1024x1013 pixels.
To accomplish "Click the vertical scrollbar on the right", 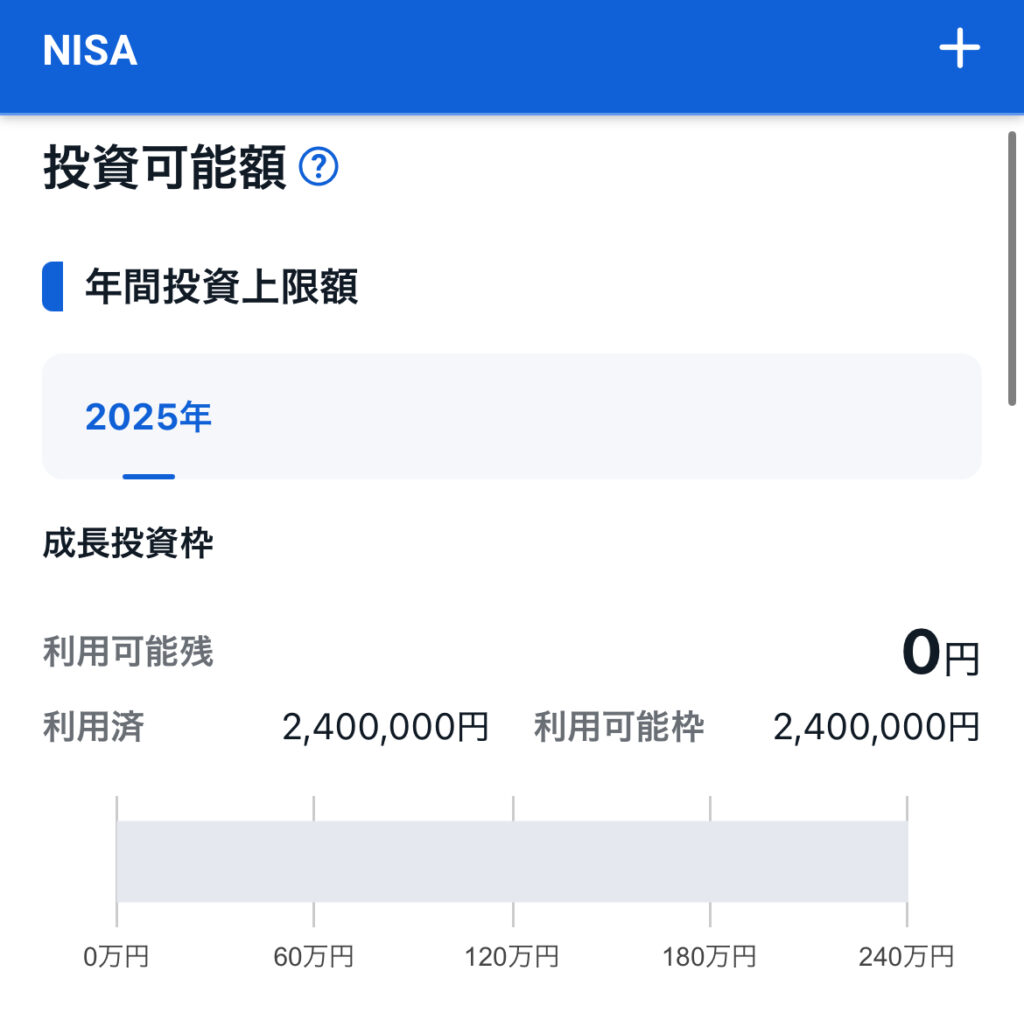I will [x=1012, y=270].
